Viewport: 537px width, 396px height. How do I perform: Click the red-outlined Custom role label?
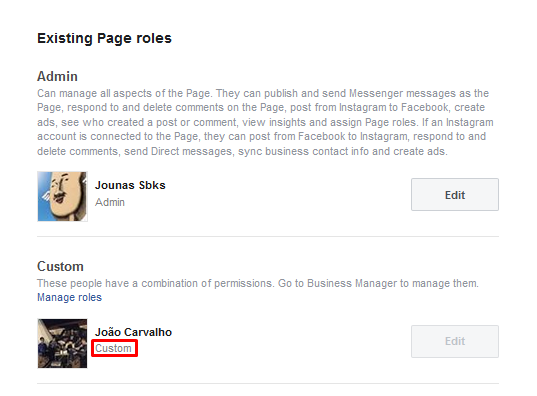coord(113,348)
